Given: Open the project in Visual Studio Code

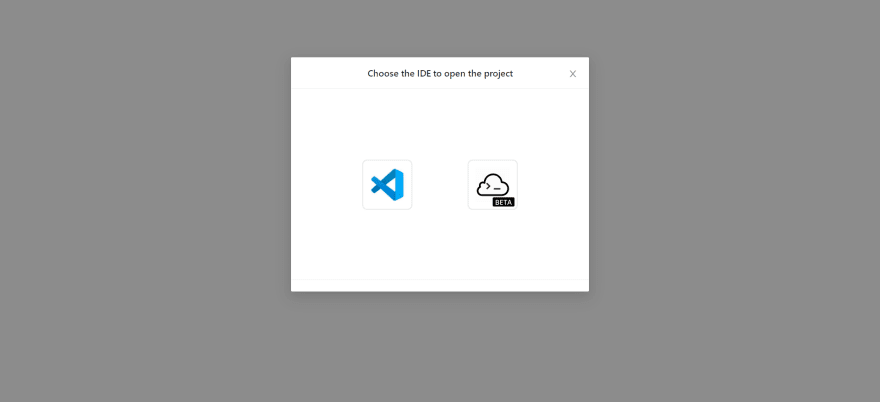Looking at the screenshot, I should [x=387, y=185].
